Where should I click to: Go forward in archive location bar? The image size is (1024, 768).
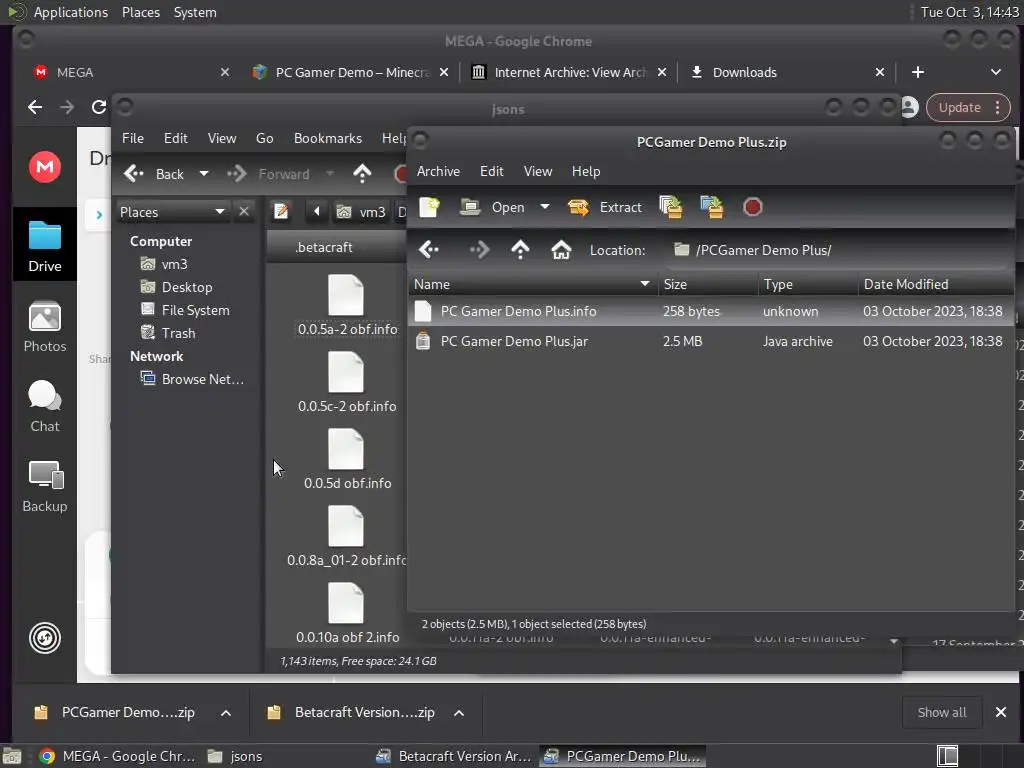tap(479, 249)
